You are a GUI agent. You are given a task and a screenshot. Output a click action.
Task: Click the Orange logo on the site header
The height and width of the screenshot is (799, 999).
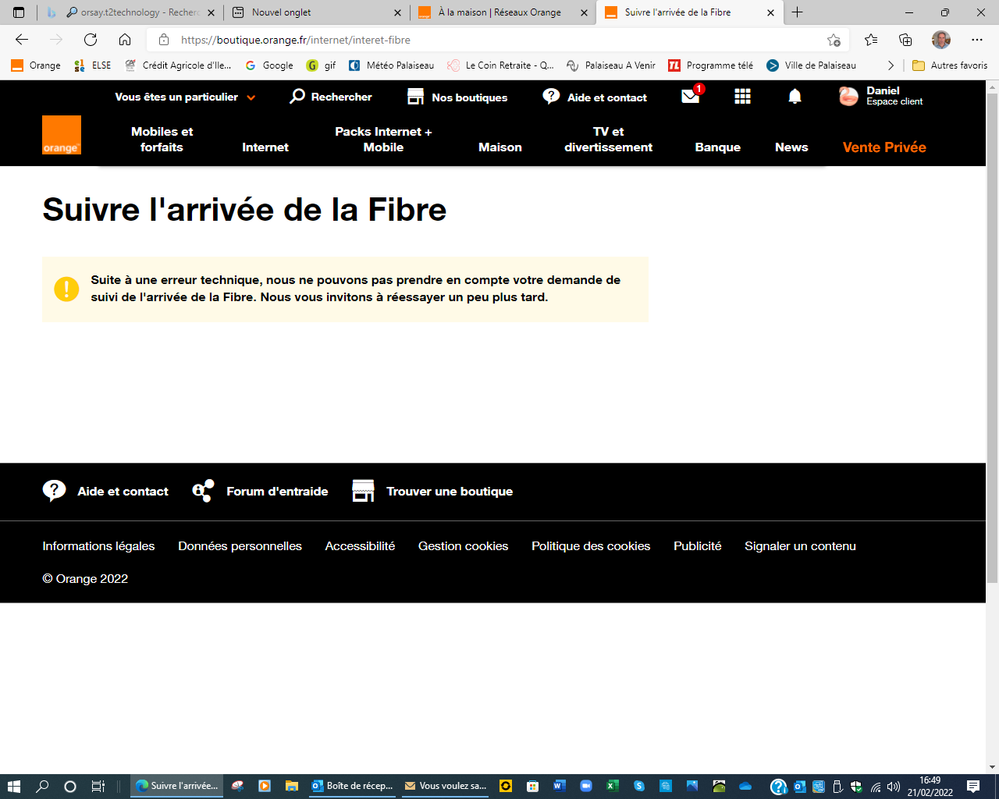coord(61,135)
